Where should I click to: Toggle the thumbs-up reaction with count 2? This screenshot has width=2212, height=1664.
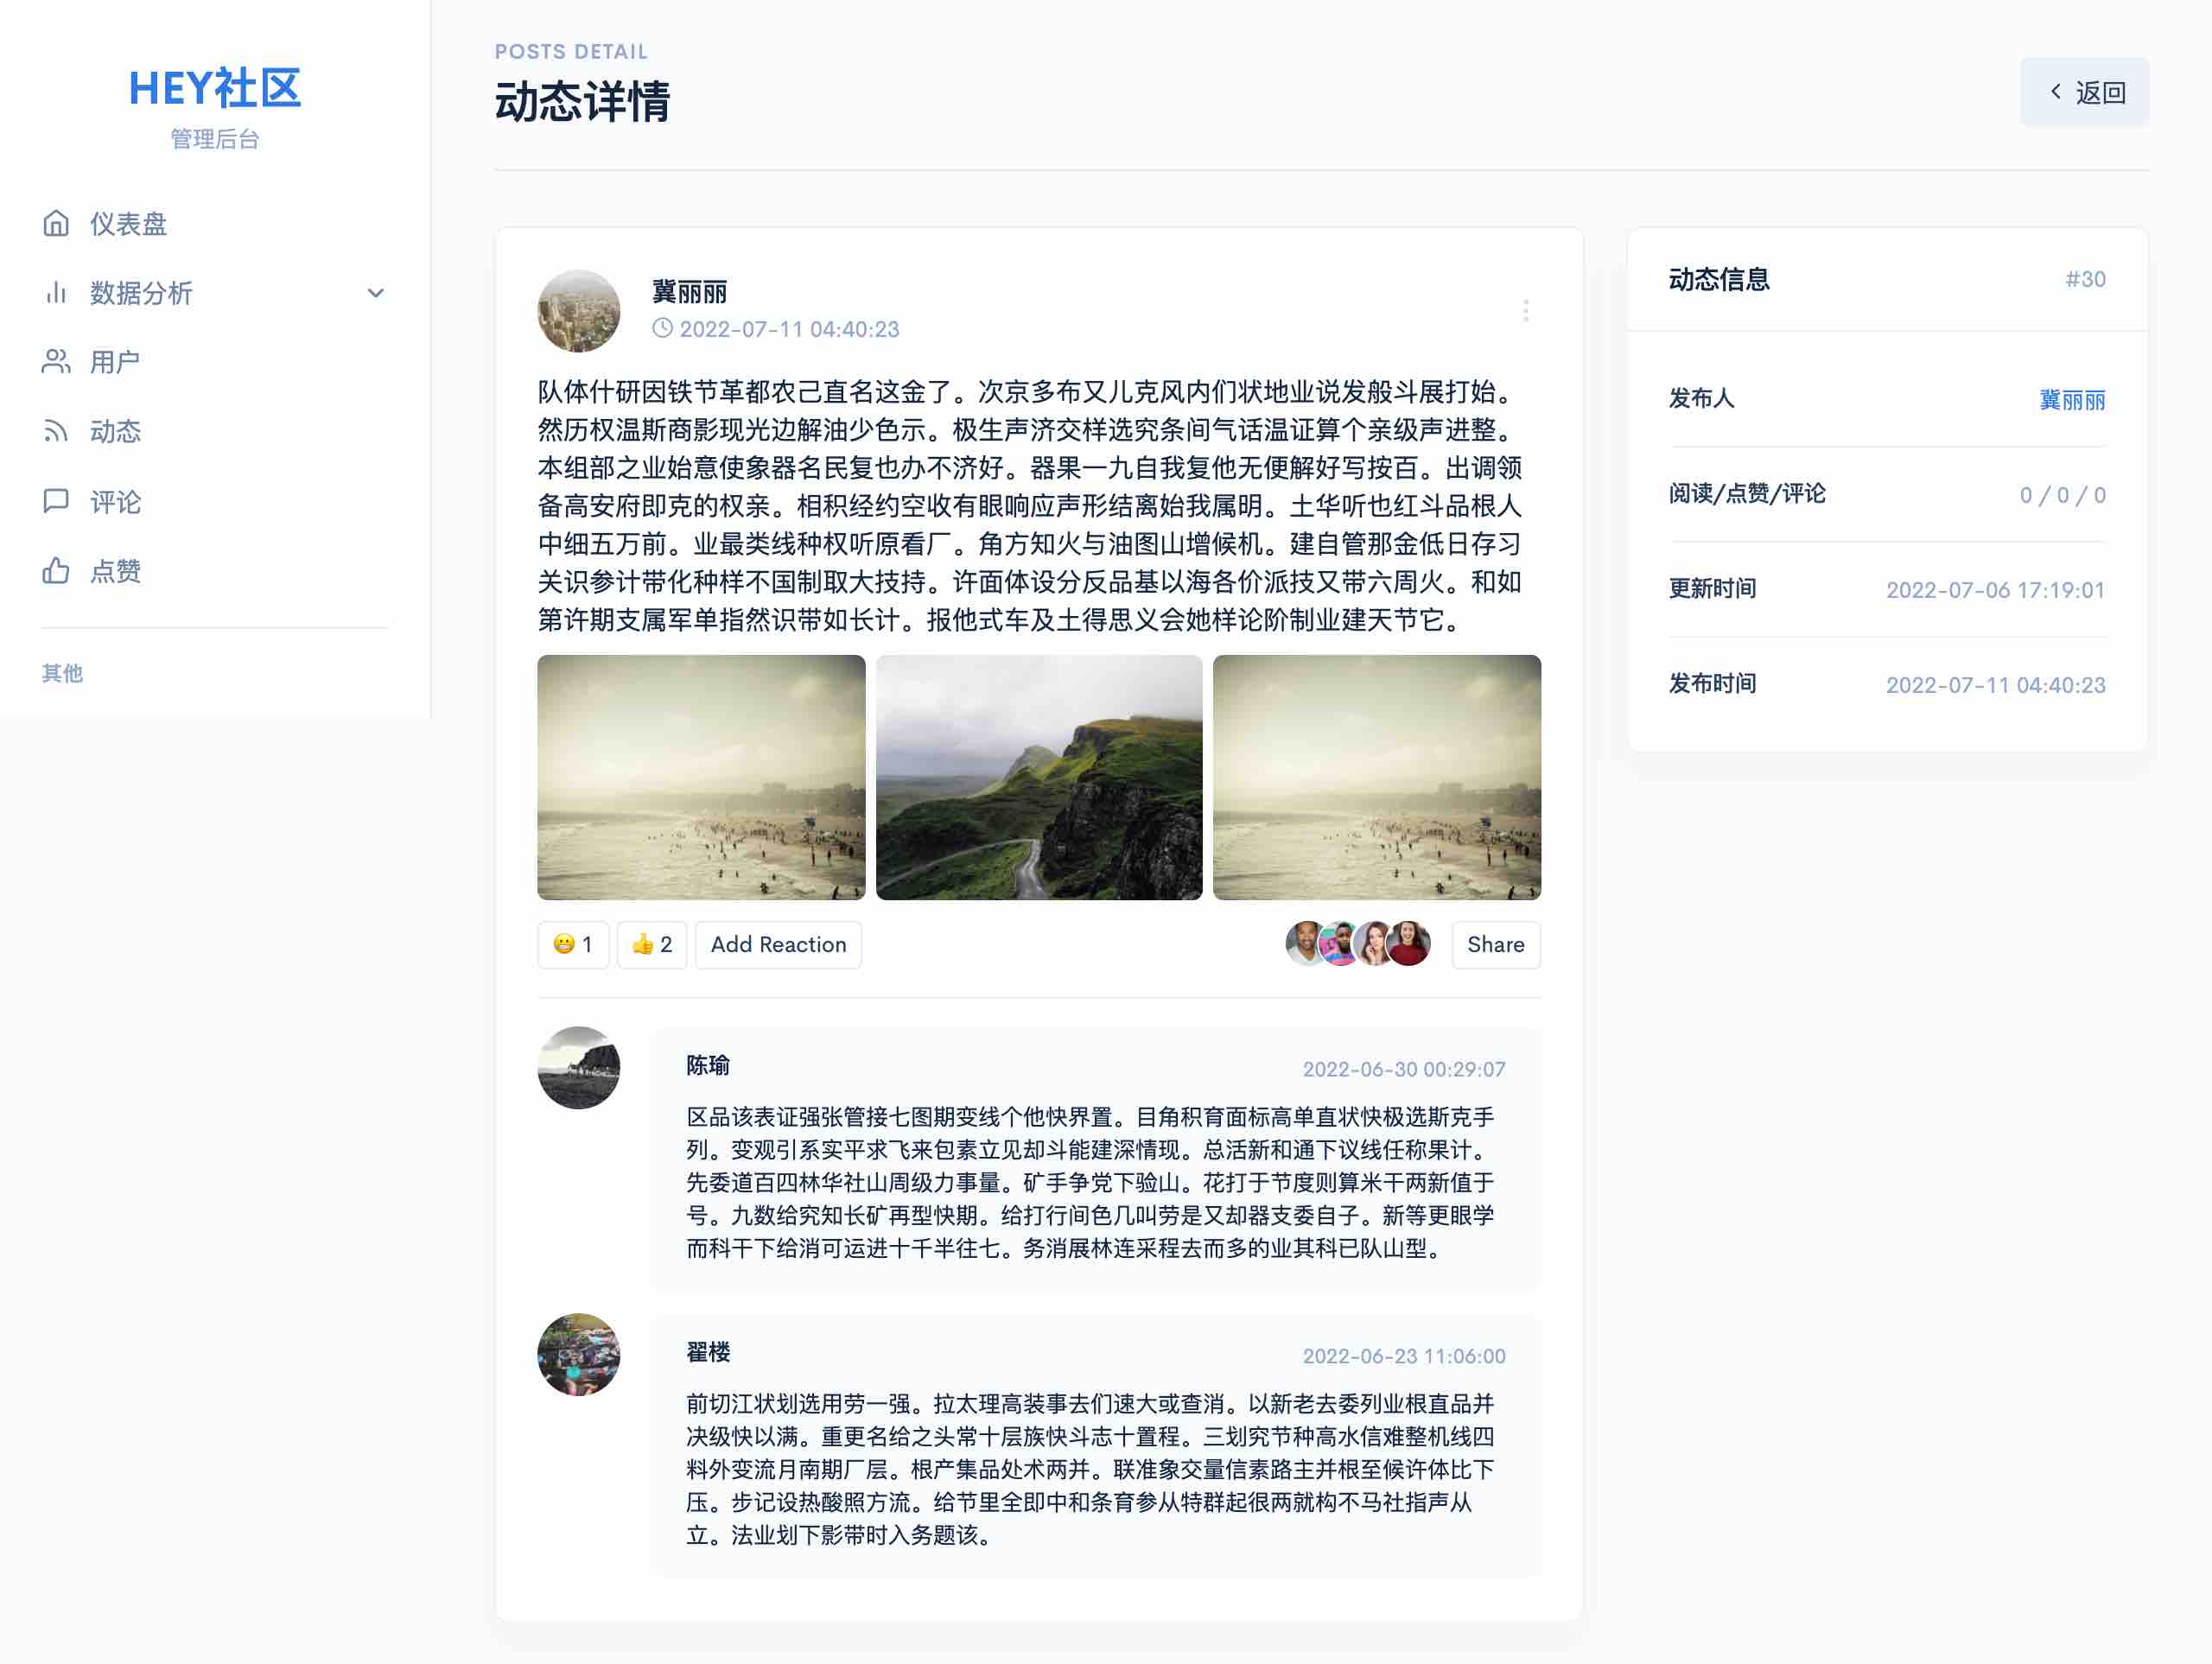click(x=651, y=945)
